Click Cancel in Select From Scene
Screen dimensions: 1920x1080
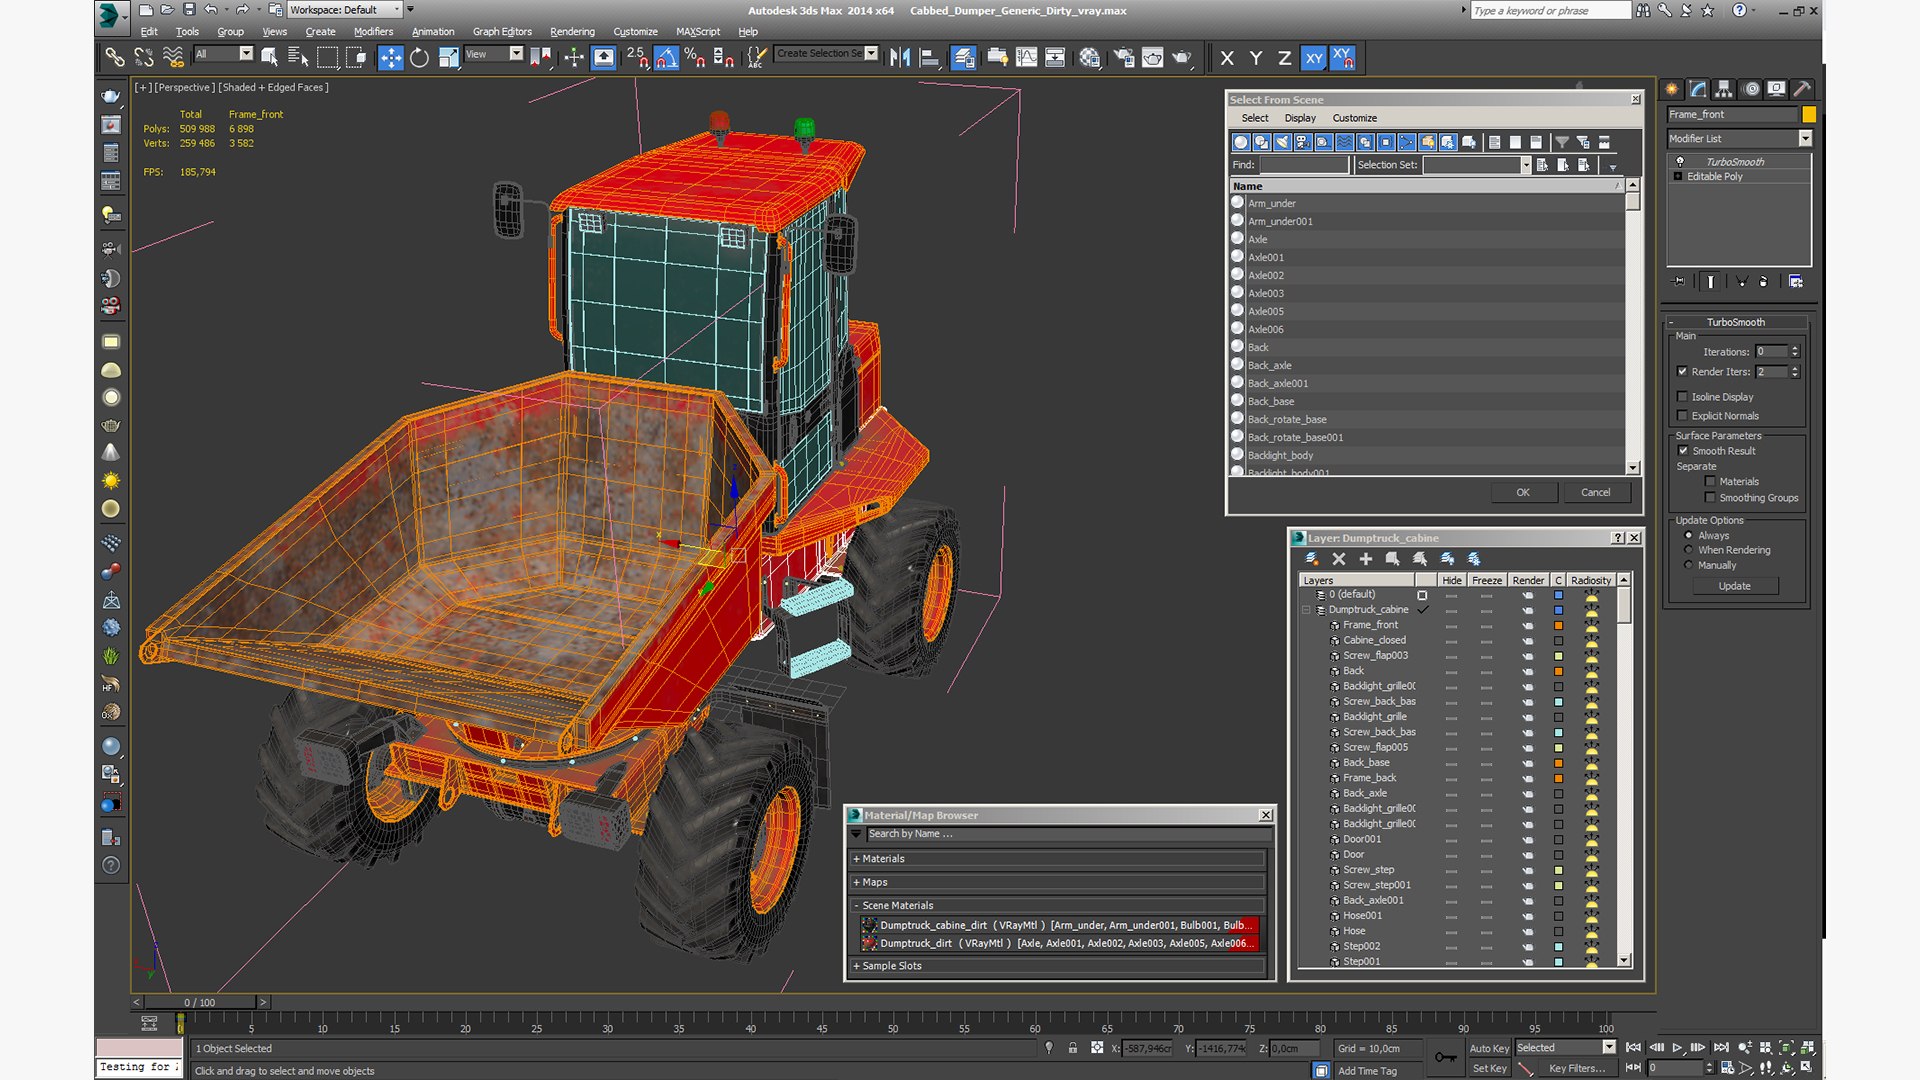[1596, 492]
